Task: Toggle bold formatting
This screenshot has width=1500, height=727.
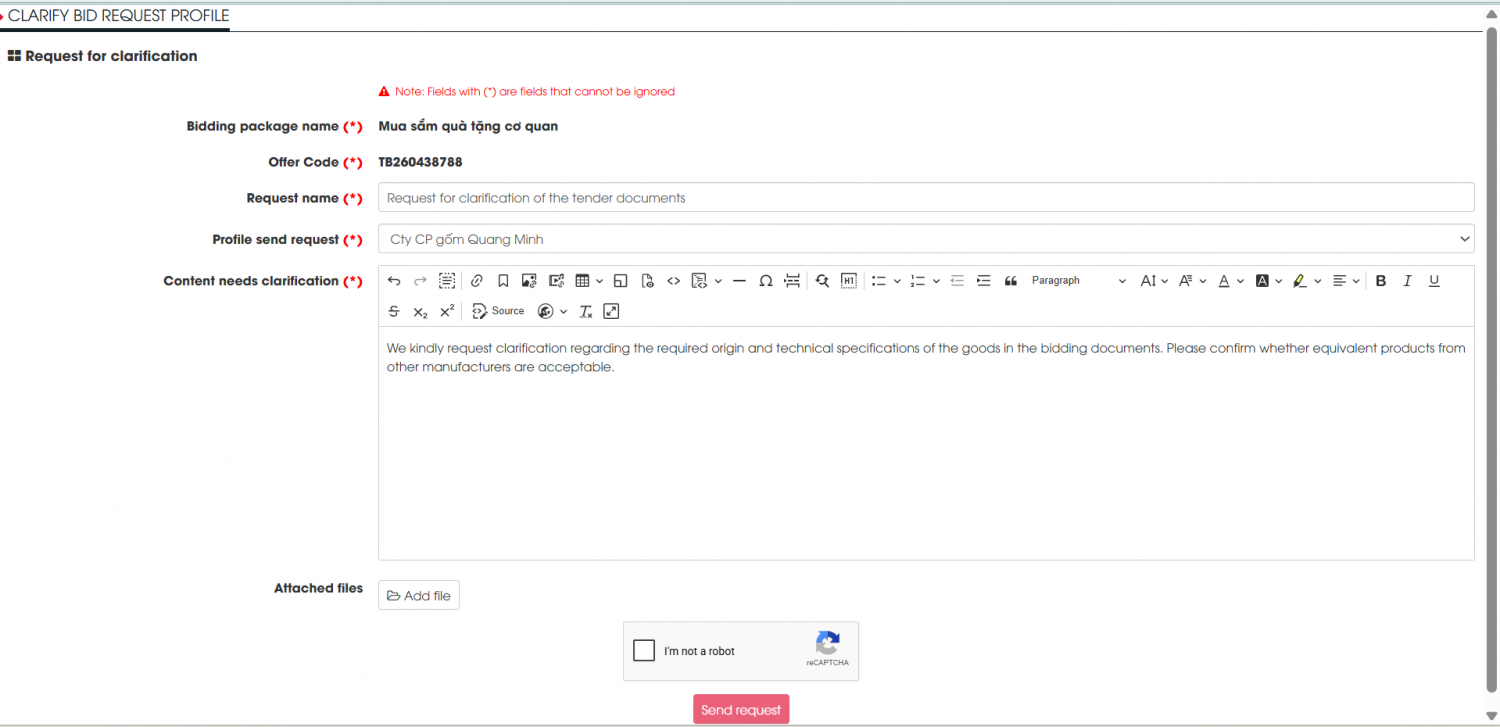Action: 1380,281
